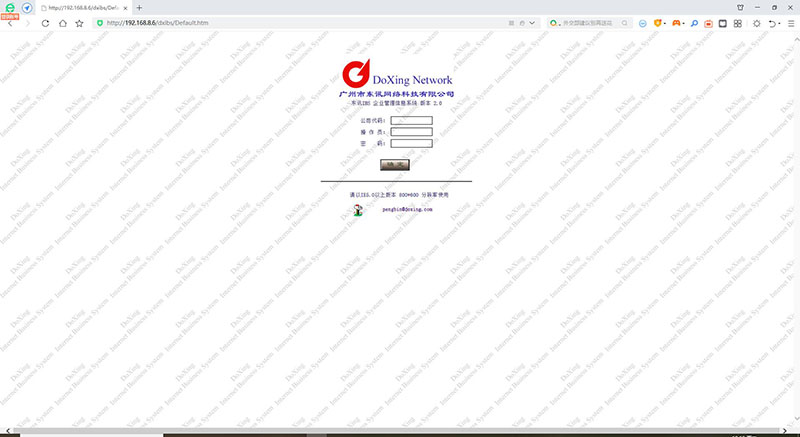Click the company code input field
The image size is (800, 437).
[x=411, y=120]
